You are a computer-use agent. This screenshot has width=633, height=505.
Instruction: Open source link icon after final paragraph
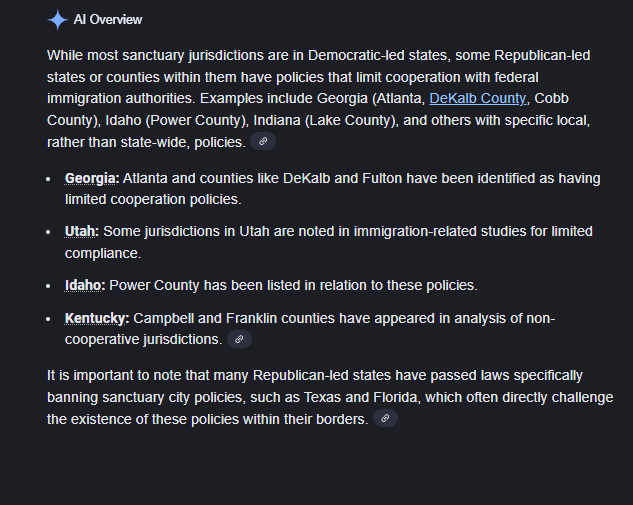tap(385, 420)
